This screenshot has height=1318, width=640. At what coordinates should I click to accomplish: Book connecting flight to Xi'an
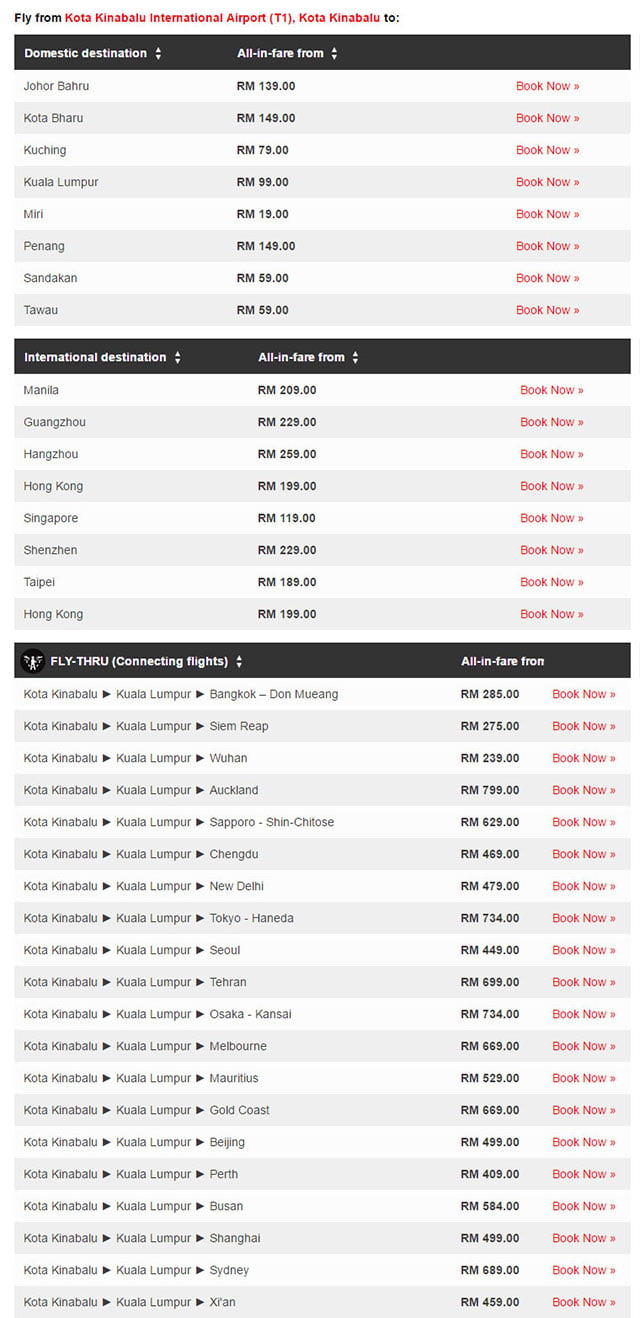tap(584, 1302)
